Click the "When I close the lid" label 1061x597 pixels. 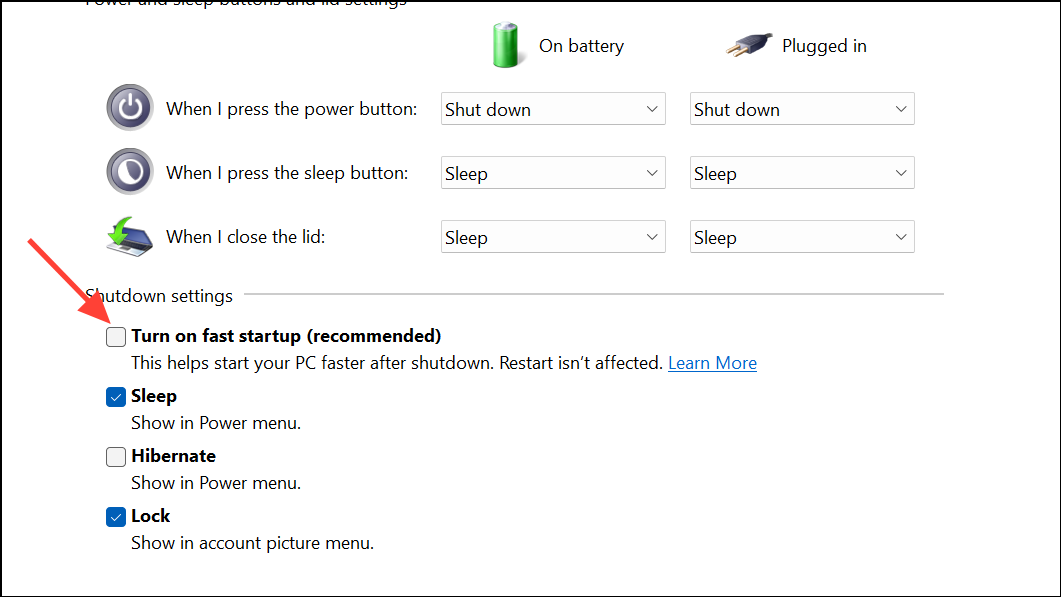click(x=246, y=237)
